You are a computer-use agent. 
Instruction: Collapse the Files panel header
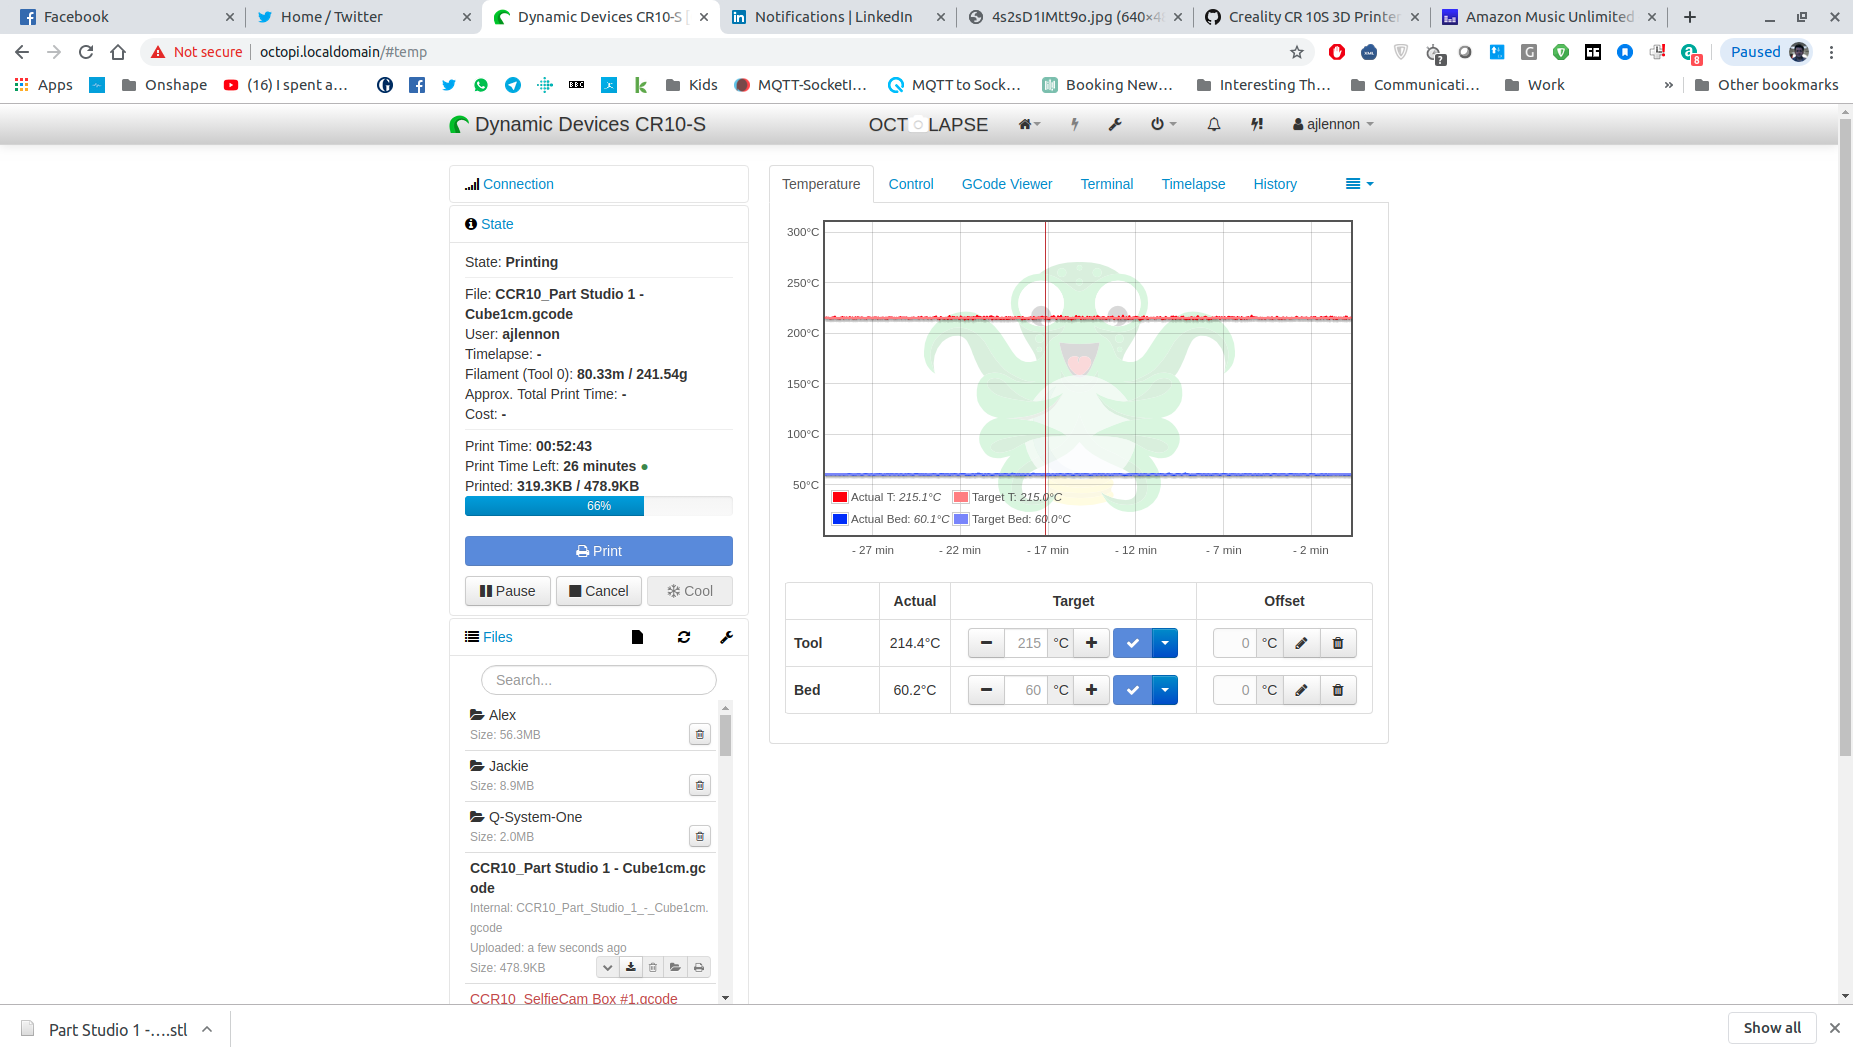[497, 637]
